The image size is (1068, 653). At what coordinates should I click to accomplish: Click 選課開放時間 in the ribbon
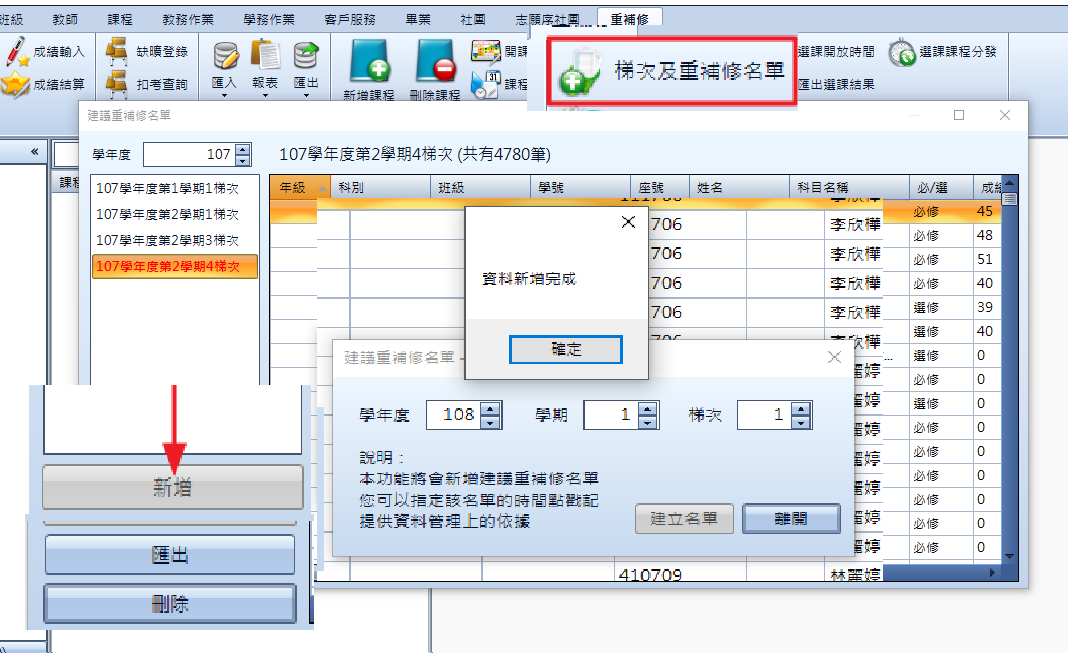[x=836, y=52]
